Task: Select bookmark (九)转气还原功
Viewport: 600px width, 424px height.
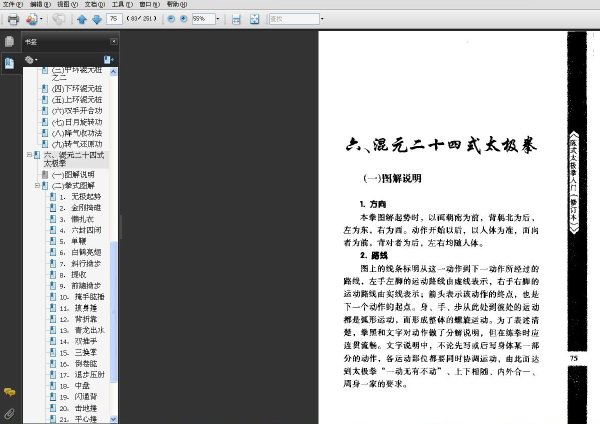Action: click(77, 144)
